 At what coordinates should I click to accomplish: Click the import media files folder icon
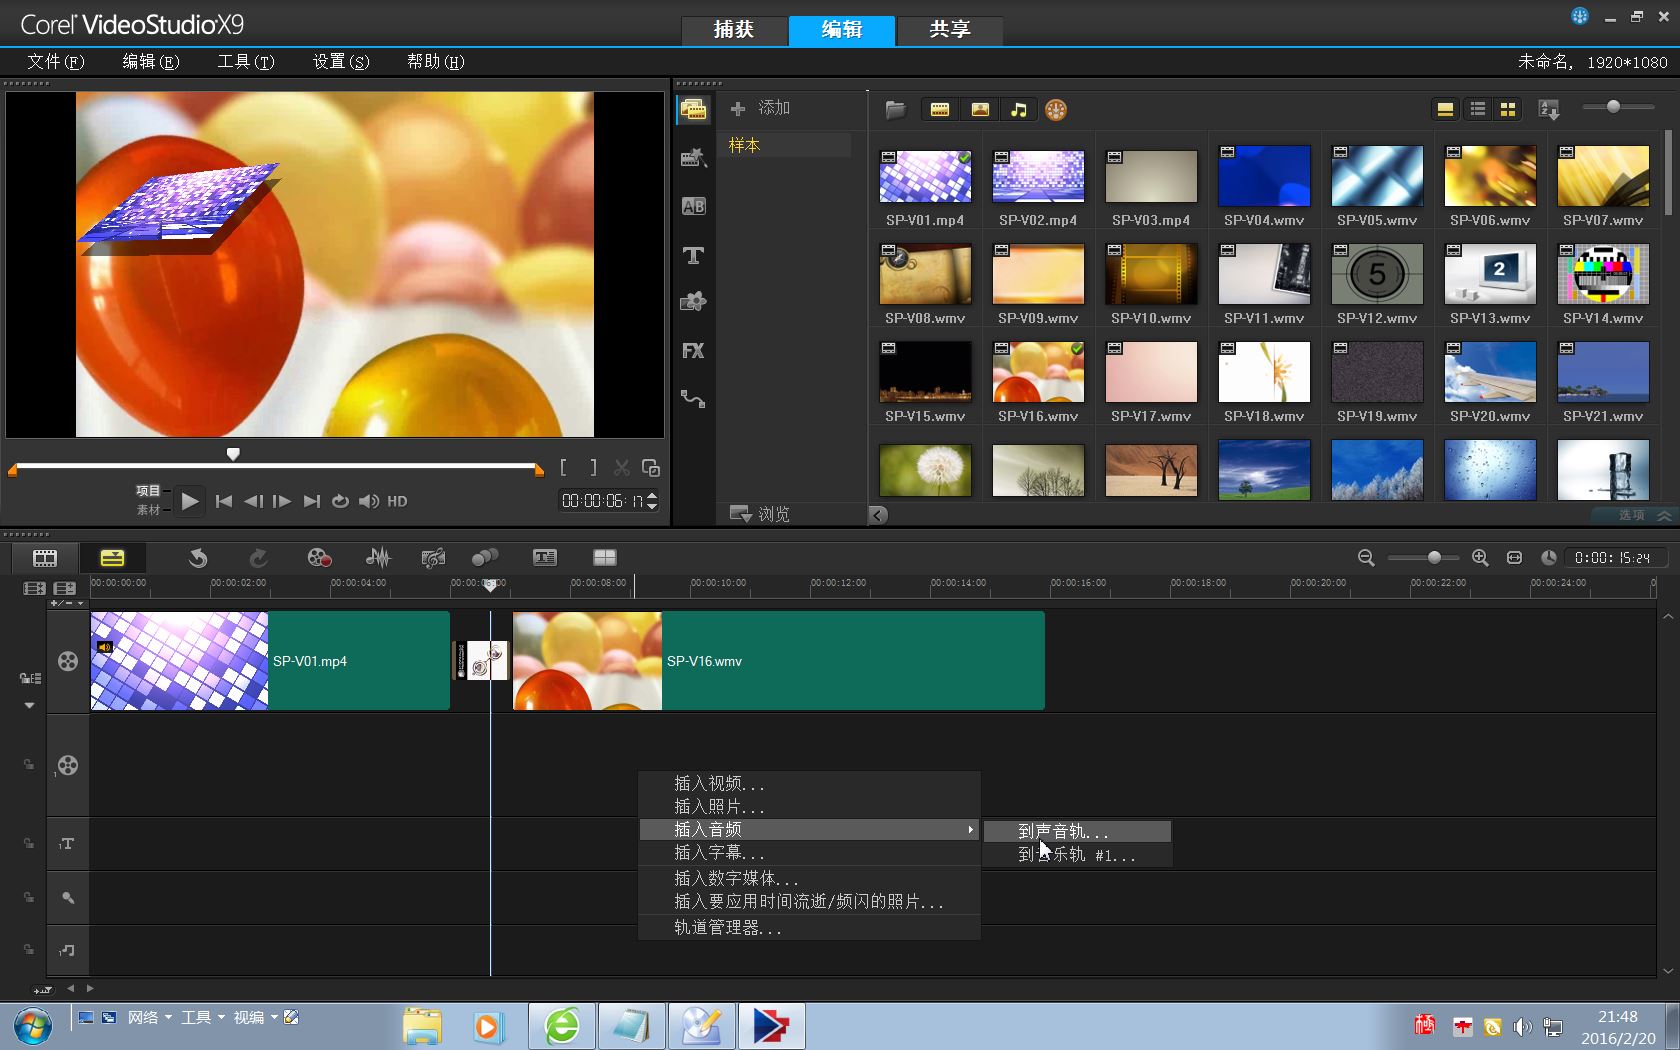[895, 110]
